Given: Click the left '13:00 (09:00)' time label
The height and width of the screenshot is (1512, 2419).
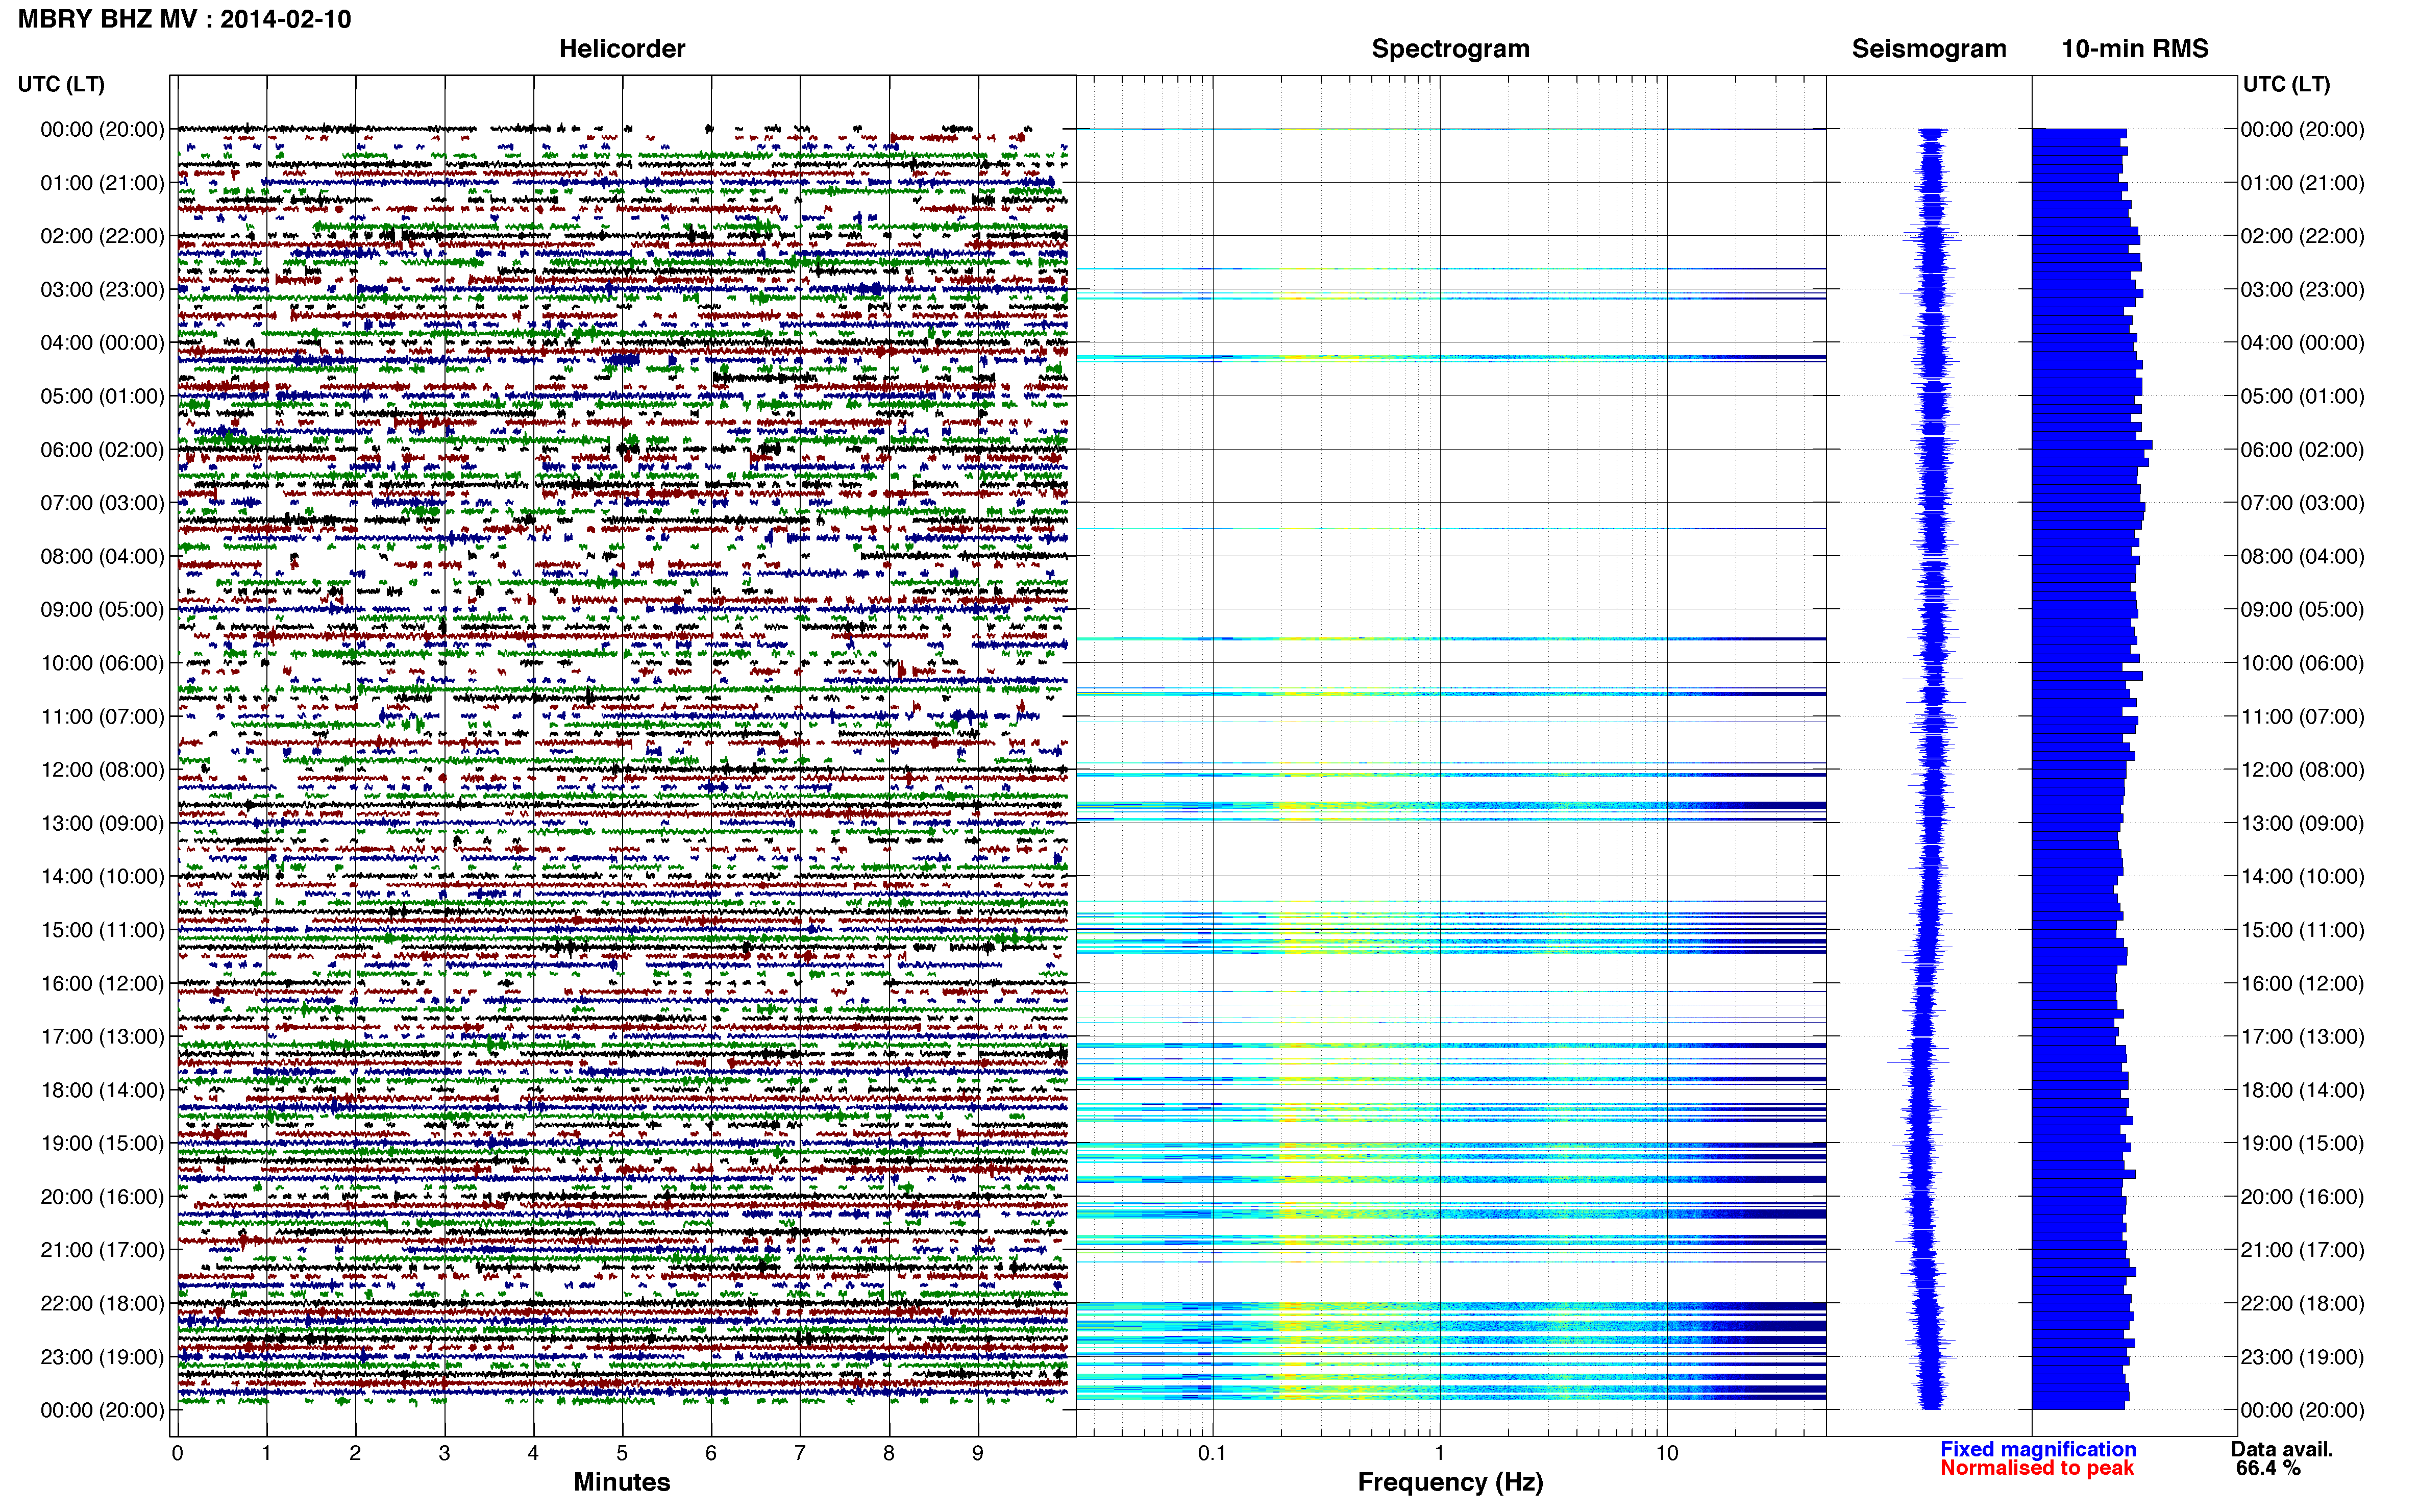Looking at the screenshot, I should (x=102, y=823).
